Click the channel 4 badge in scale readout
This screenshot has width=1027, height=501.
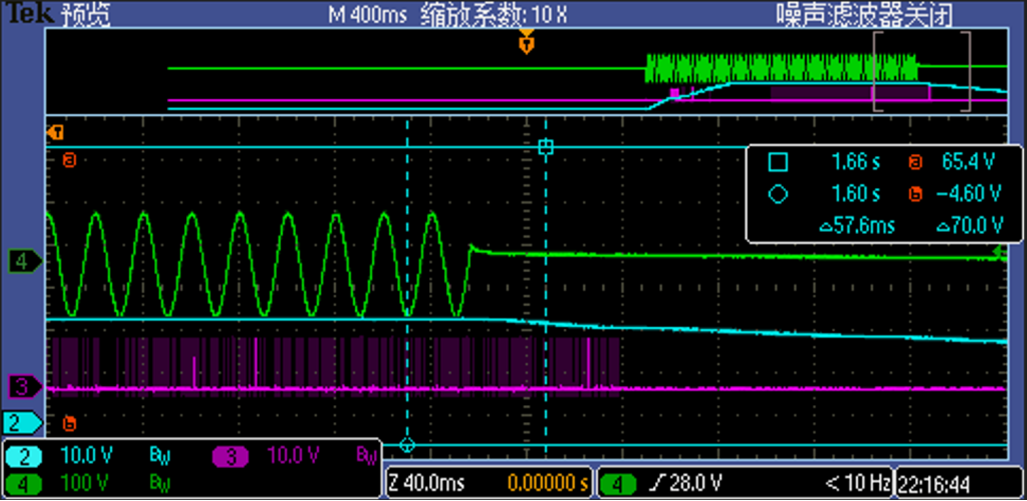coord(24,485)
